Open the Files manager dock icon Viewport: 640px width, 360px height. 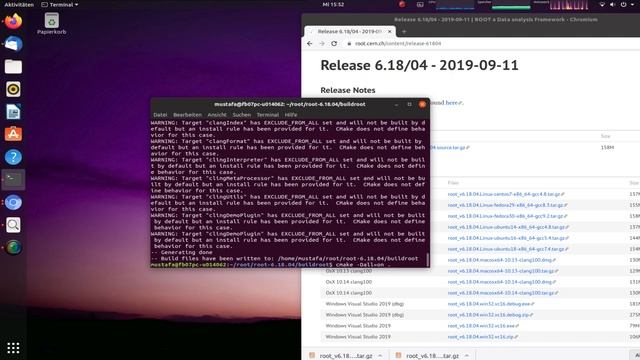(13, 66)
